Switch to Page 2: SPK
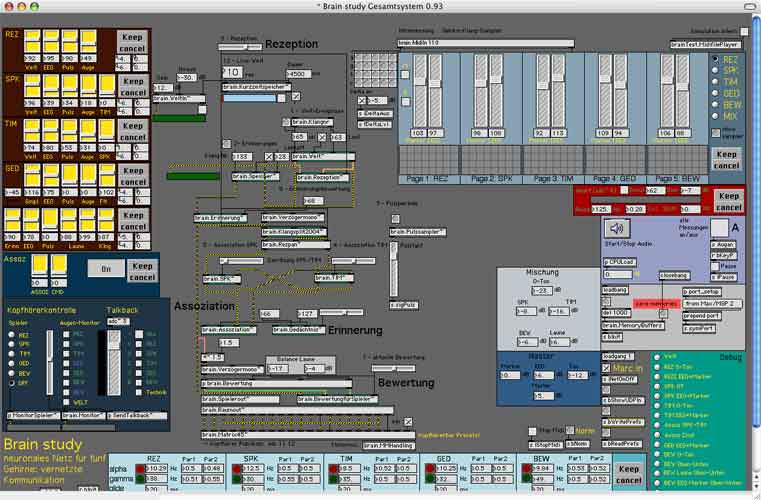Viewport: 761px width, 500px height. coord(491,179)
